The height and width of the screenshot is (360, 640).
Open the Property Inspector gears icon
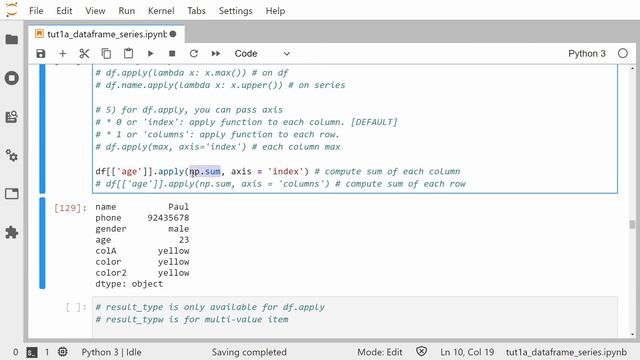(12, 156)
